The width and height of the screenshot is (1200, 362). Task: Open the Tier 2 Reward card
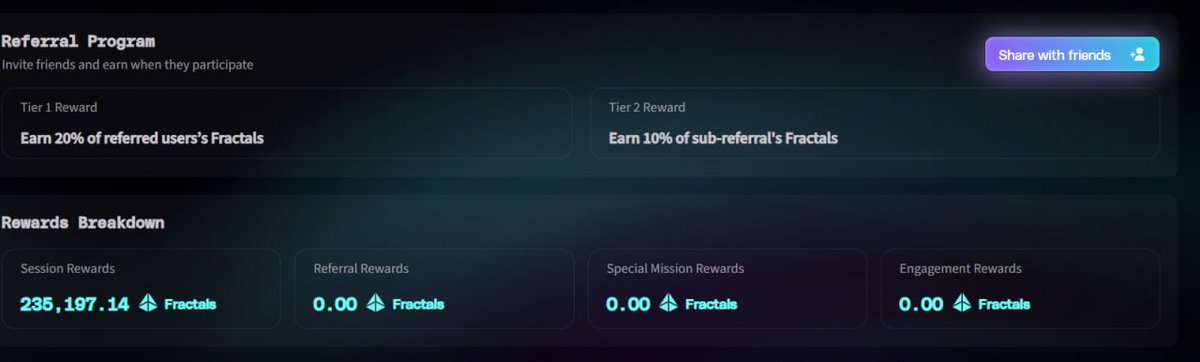875,123
